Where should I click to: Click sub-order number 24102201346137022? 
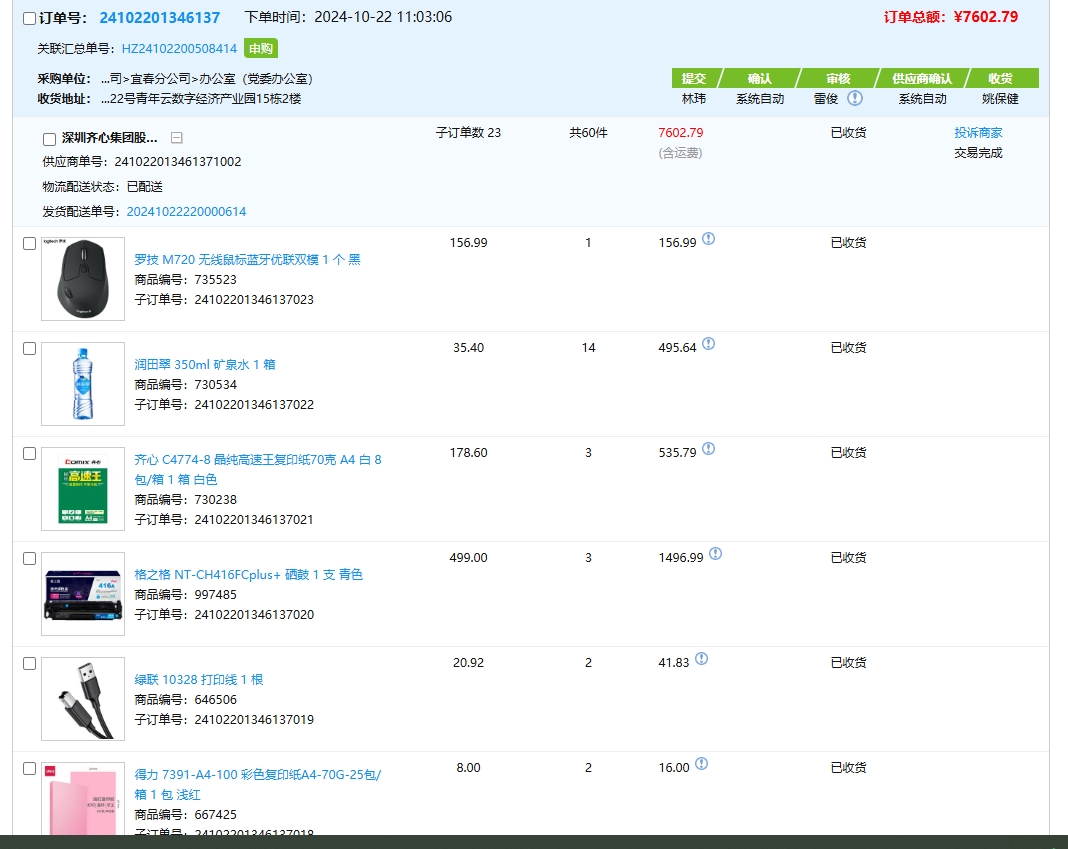[254, 405]
